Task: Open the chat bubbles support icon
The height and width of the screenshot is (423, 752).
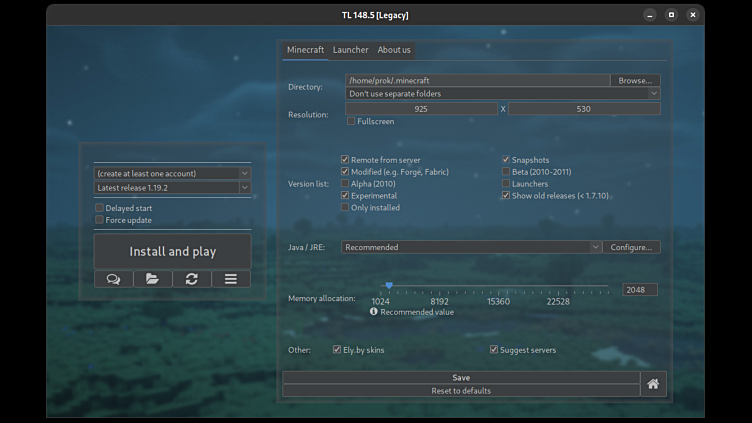Action: 114,279
